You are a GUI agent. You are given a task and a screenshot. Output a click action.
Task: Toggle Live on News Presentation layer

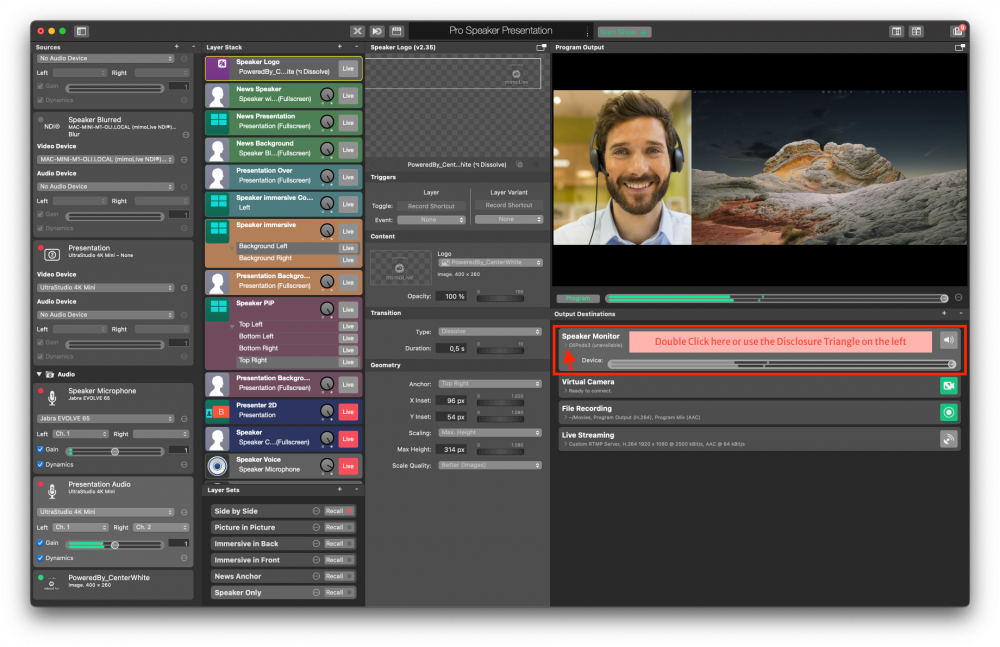348,123
